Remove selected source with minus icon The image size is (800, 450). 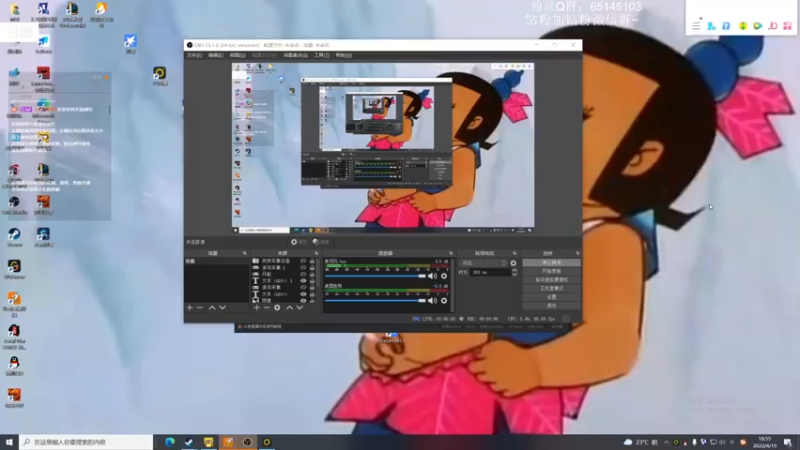click(x=267, y=308)
